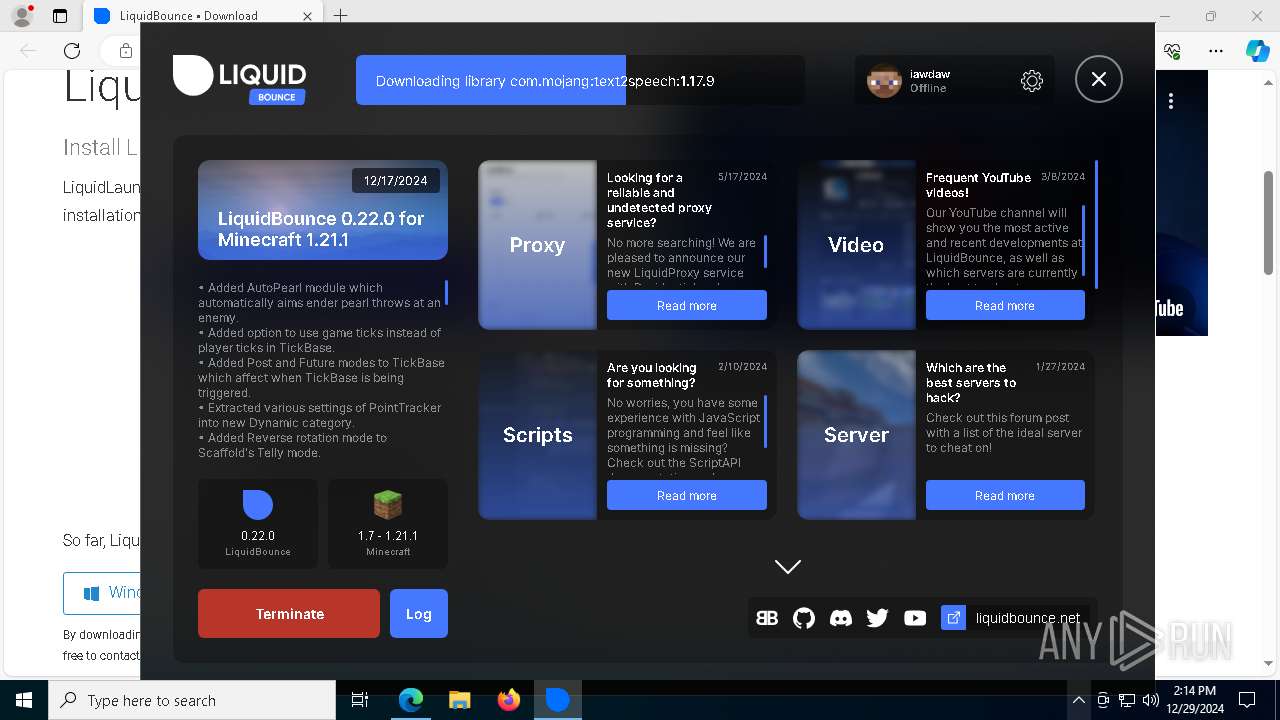Open the Discord icon link
This screenshot has height=720, width=1280.
pyautogui.click(x=841, y=618)
